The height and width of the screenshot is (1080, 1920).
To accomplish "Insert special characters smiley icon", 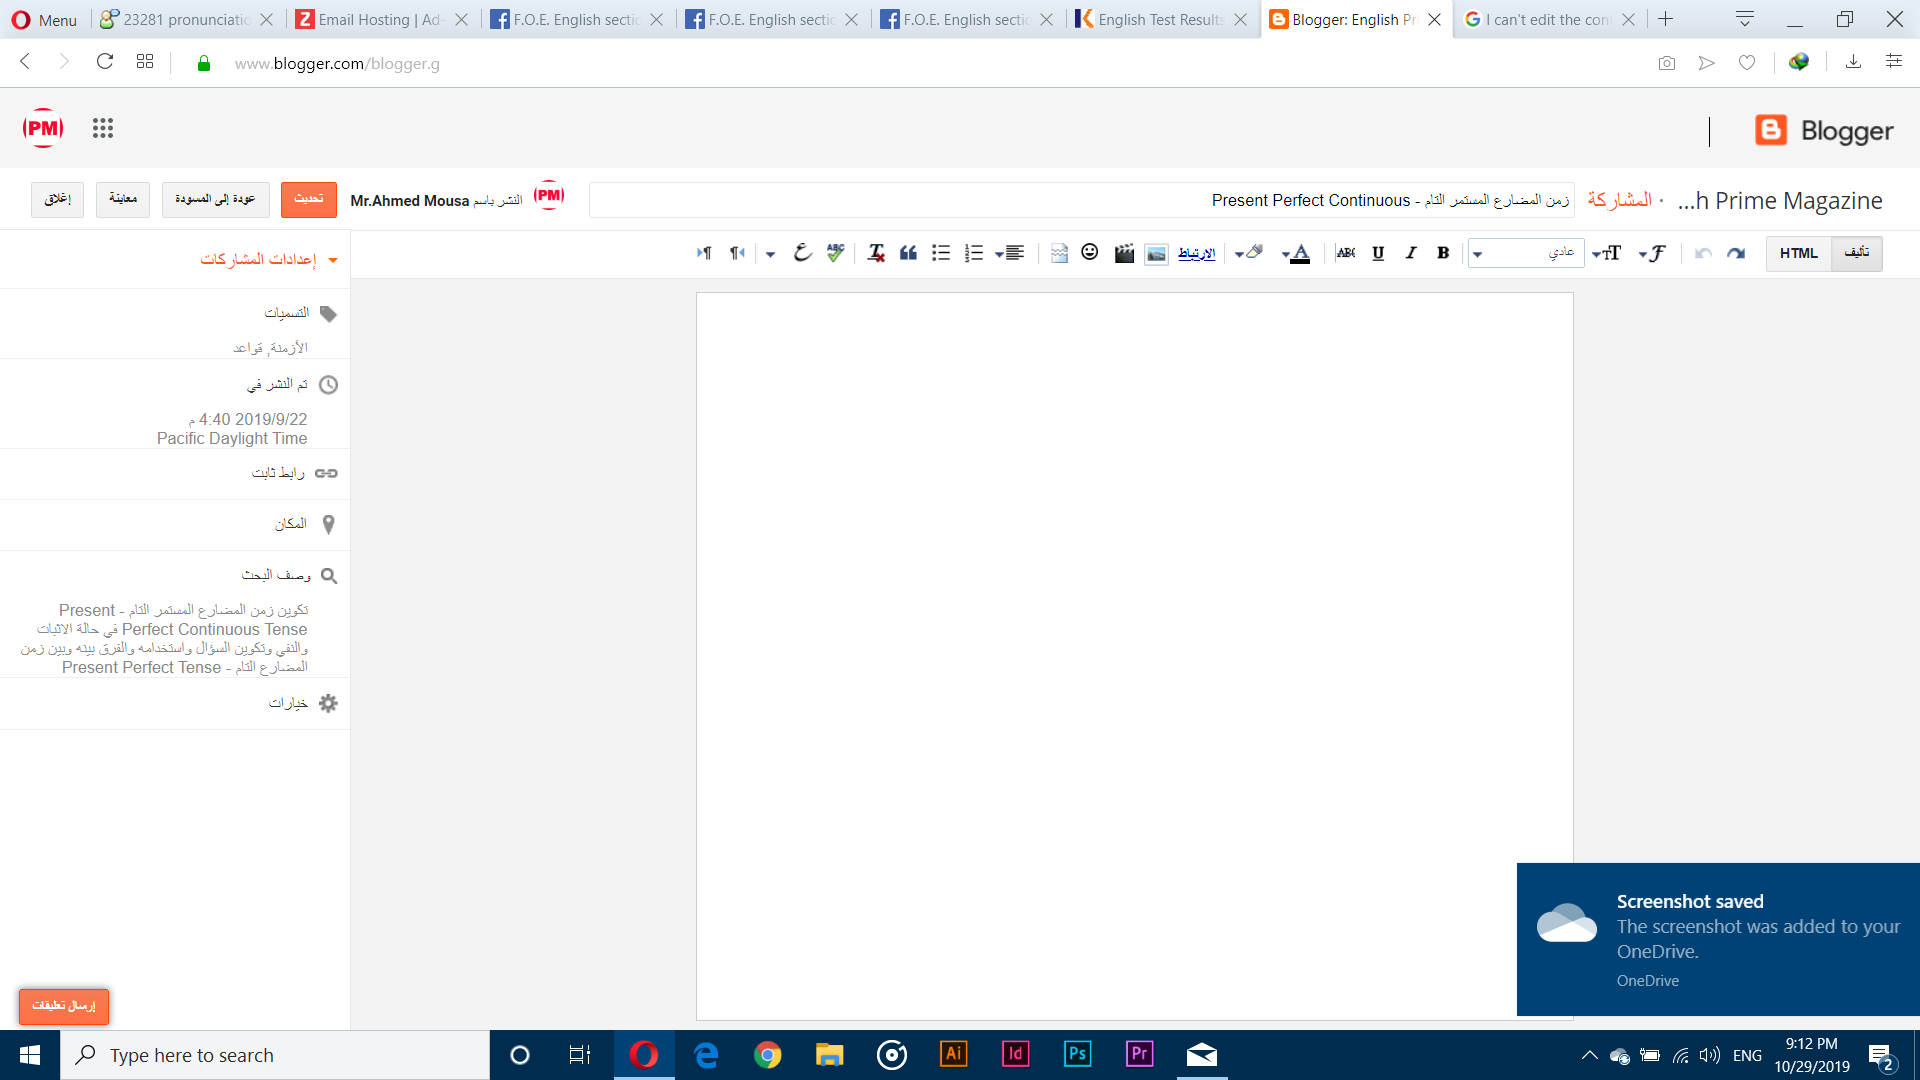I will tap(1090, 252).
